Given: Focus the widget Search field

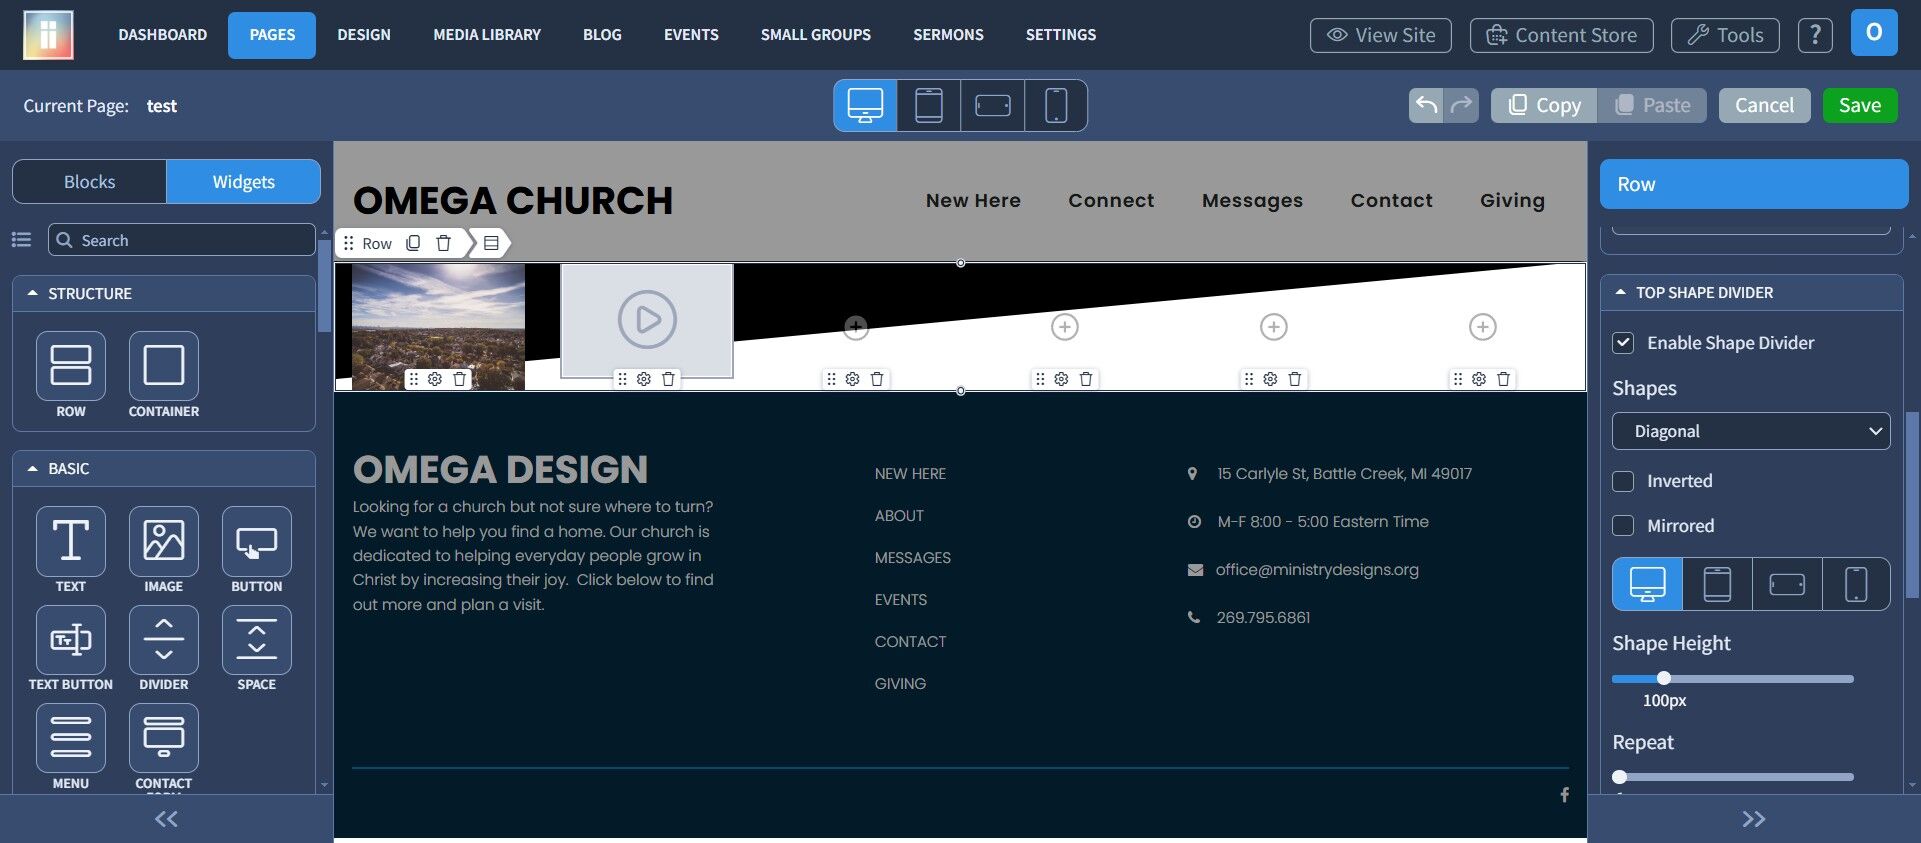Looking at the screenshot, I should coord(182,240).
